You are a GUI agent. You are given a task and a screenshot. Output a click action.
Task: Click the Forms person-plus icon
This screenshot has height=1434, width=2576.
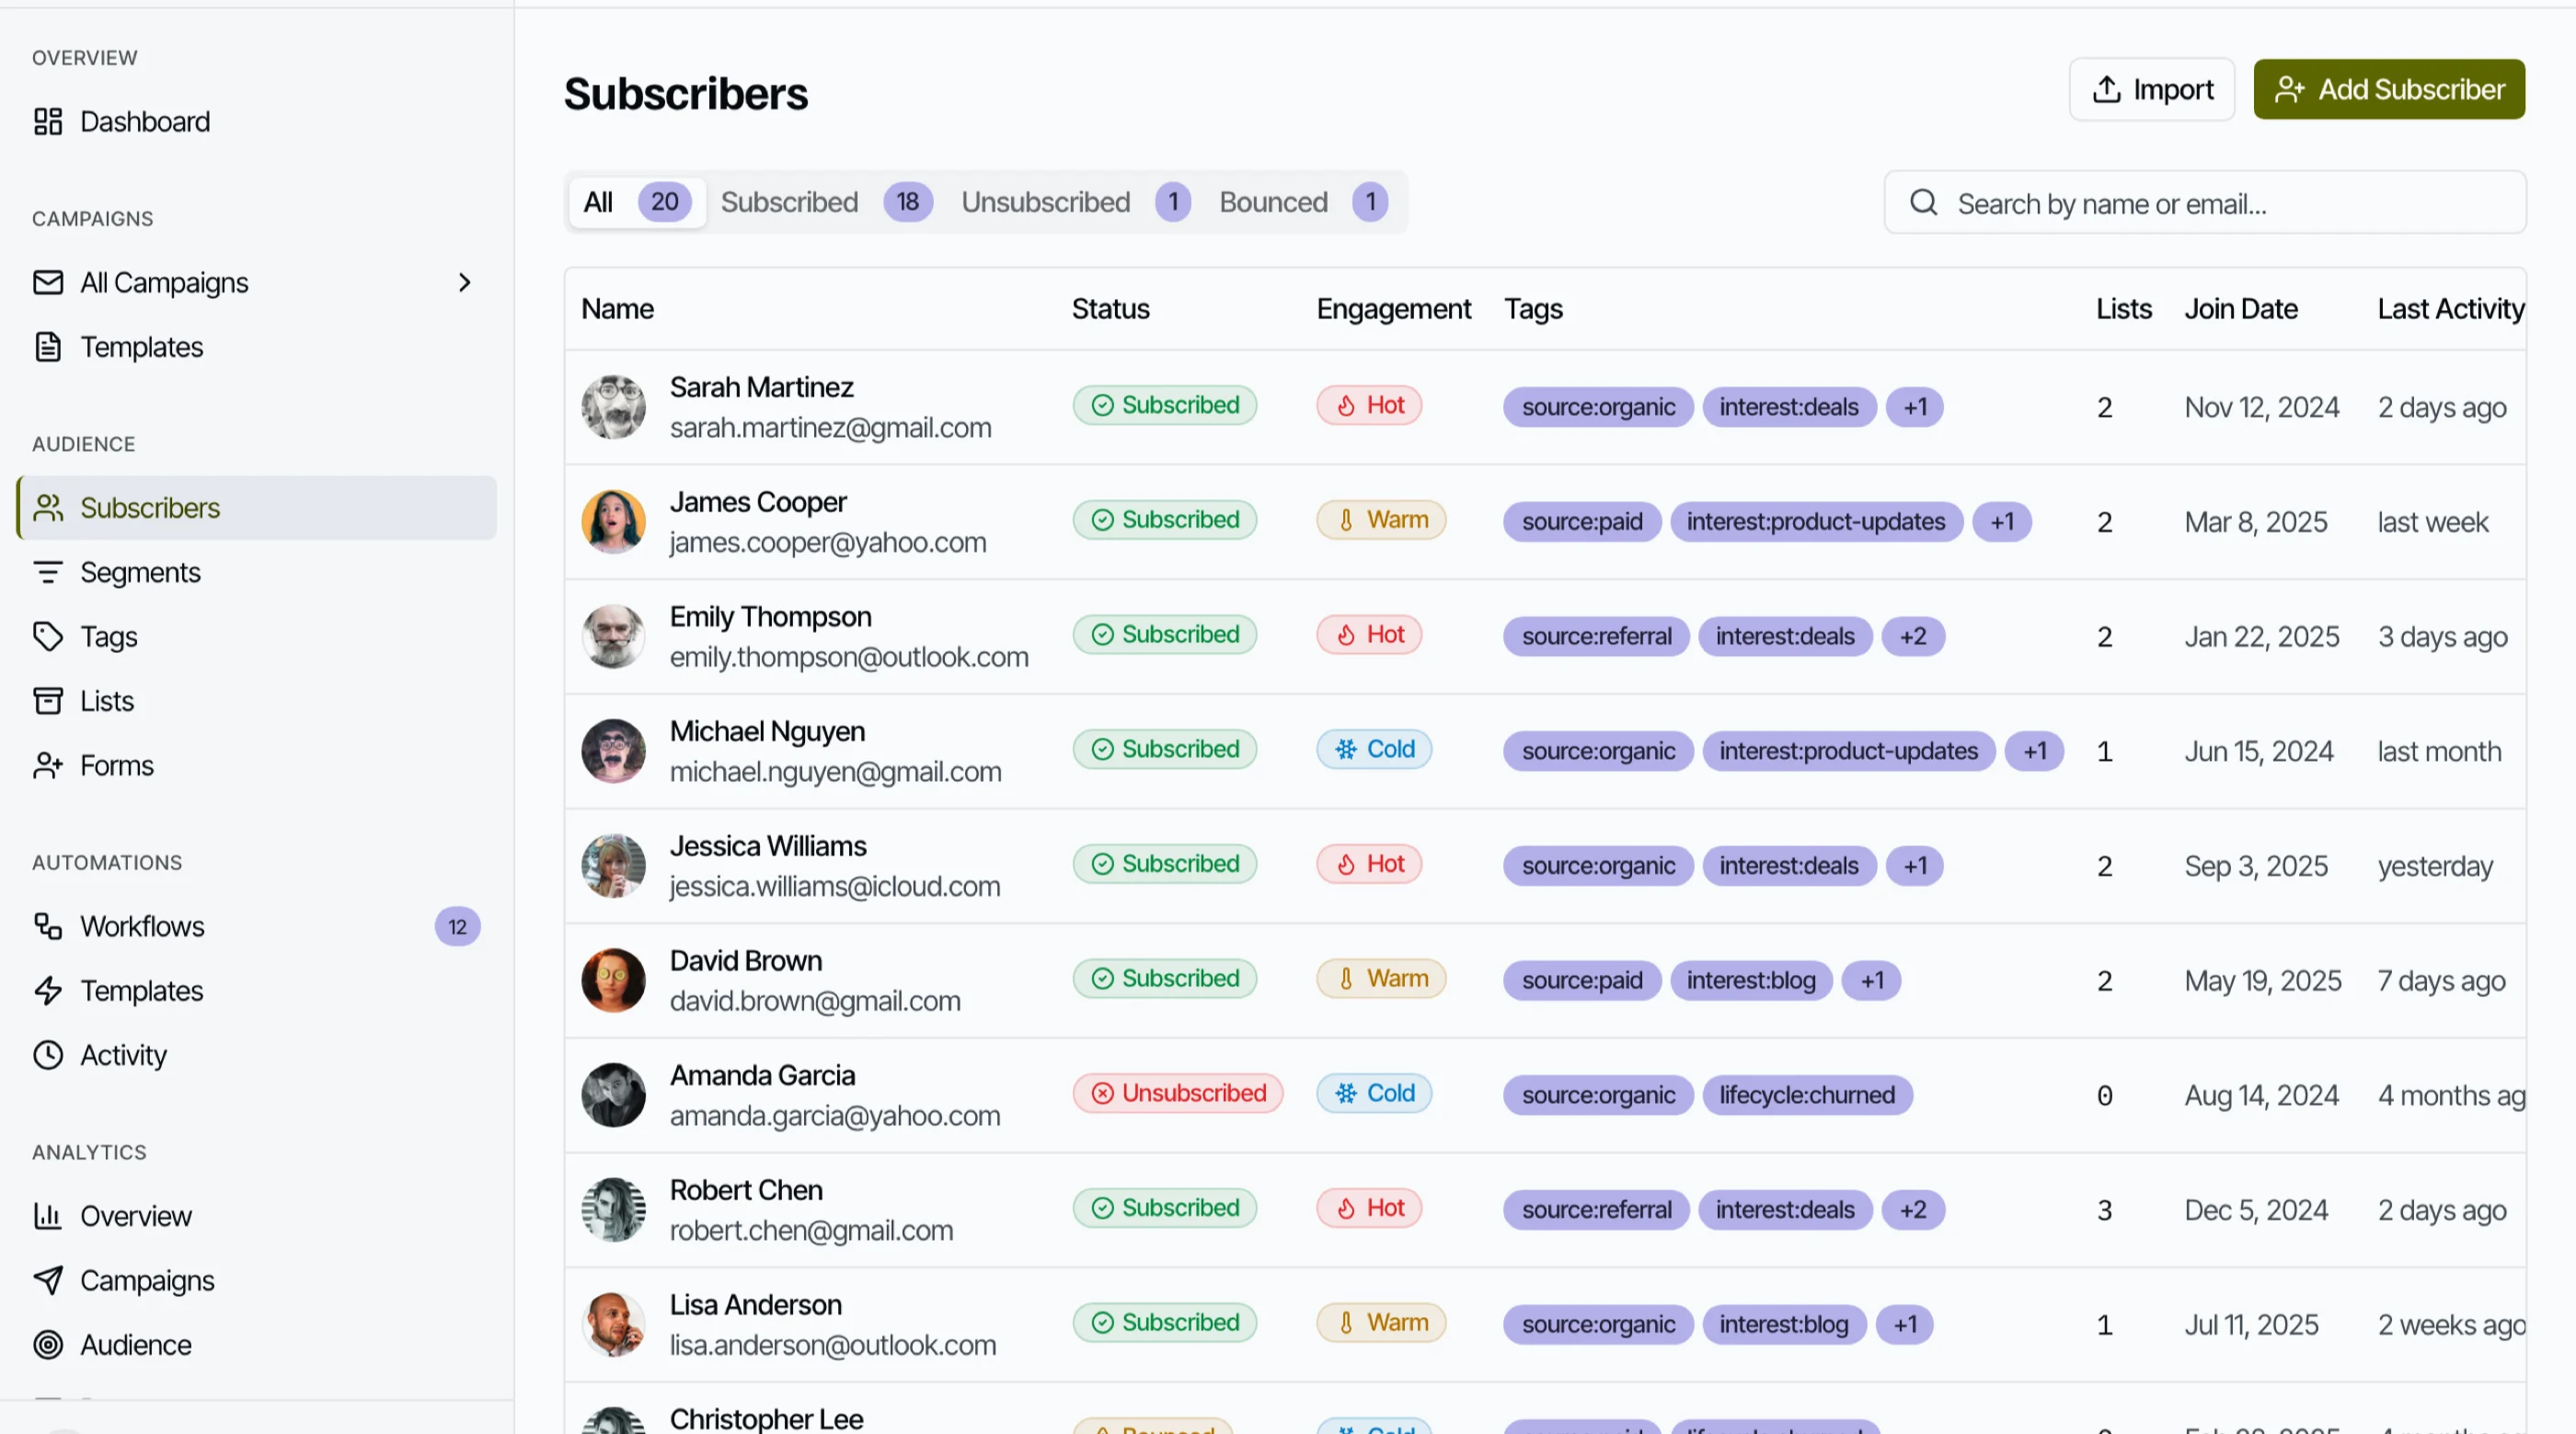pos(48,766)
